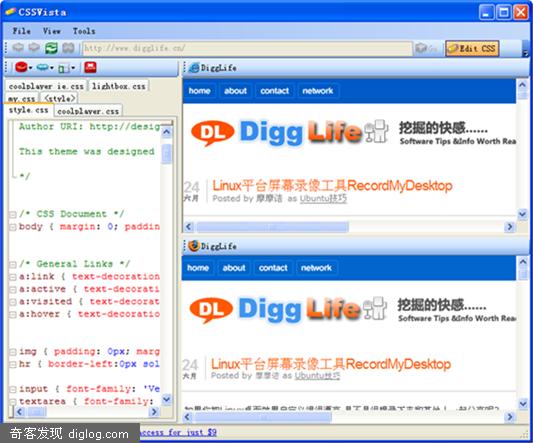Screen dimensions: 533x443
Task: Switch to the lightbox.css tab
Action: 118,86
